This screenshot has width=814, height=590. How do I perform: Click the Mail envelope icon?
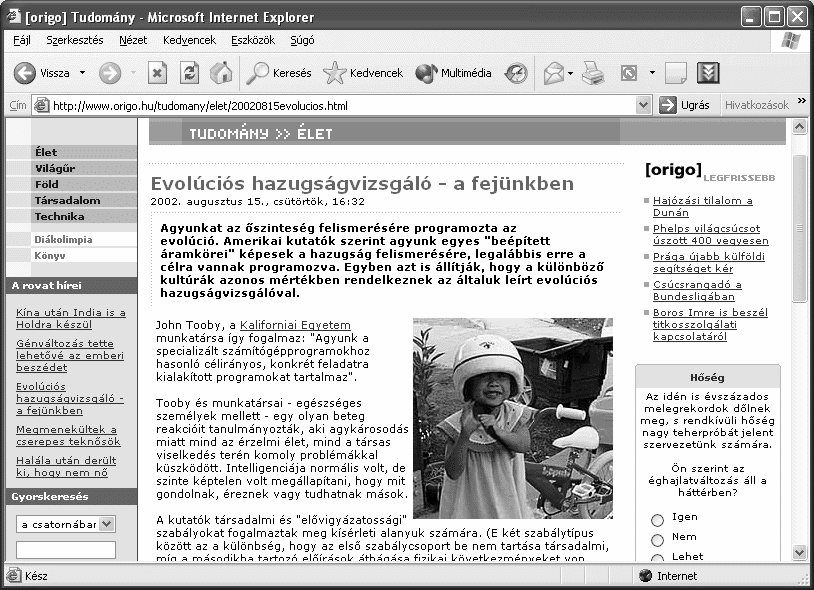click(x=553, y=73)
